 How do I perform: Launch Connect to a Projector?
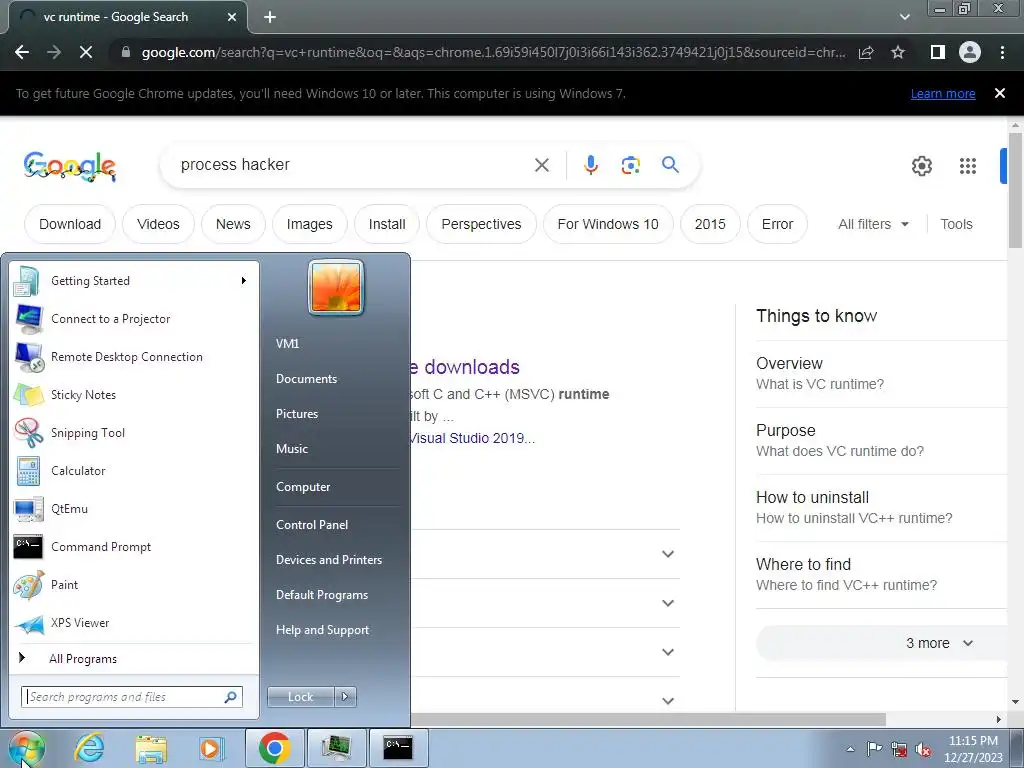pos(133,319)
